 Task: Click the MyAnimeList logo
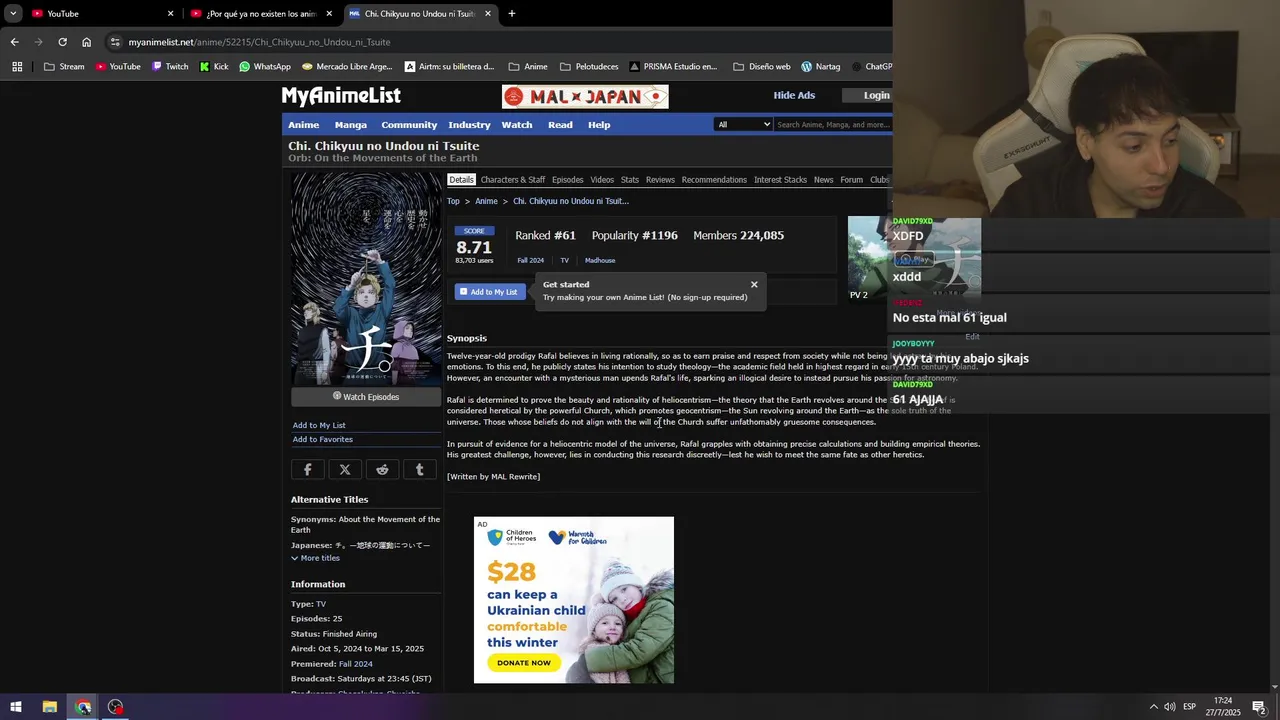point(341,96)
